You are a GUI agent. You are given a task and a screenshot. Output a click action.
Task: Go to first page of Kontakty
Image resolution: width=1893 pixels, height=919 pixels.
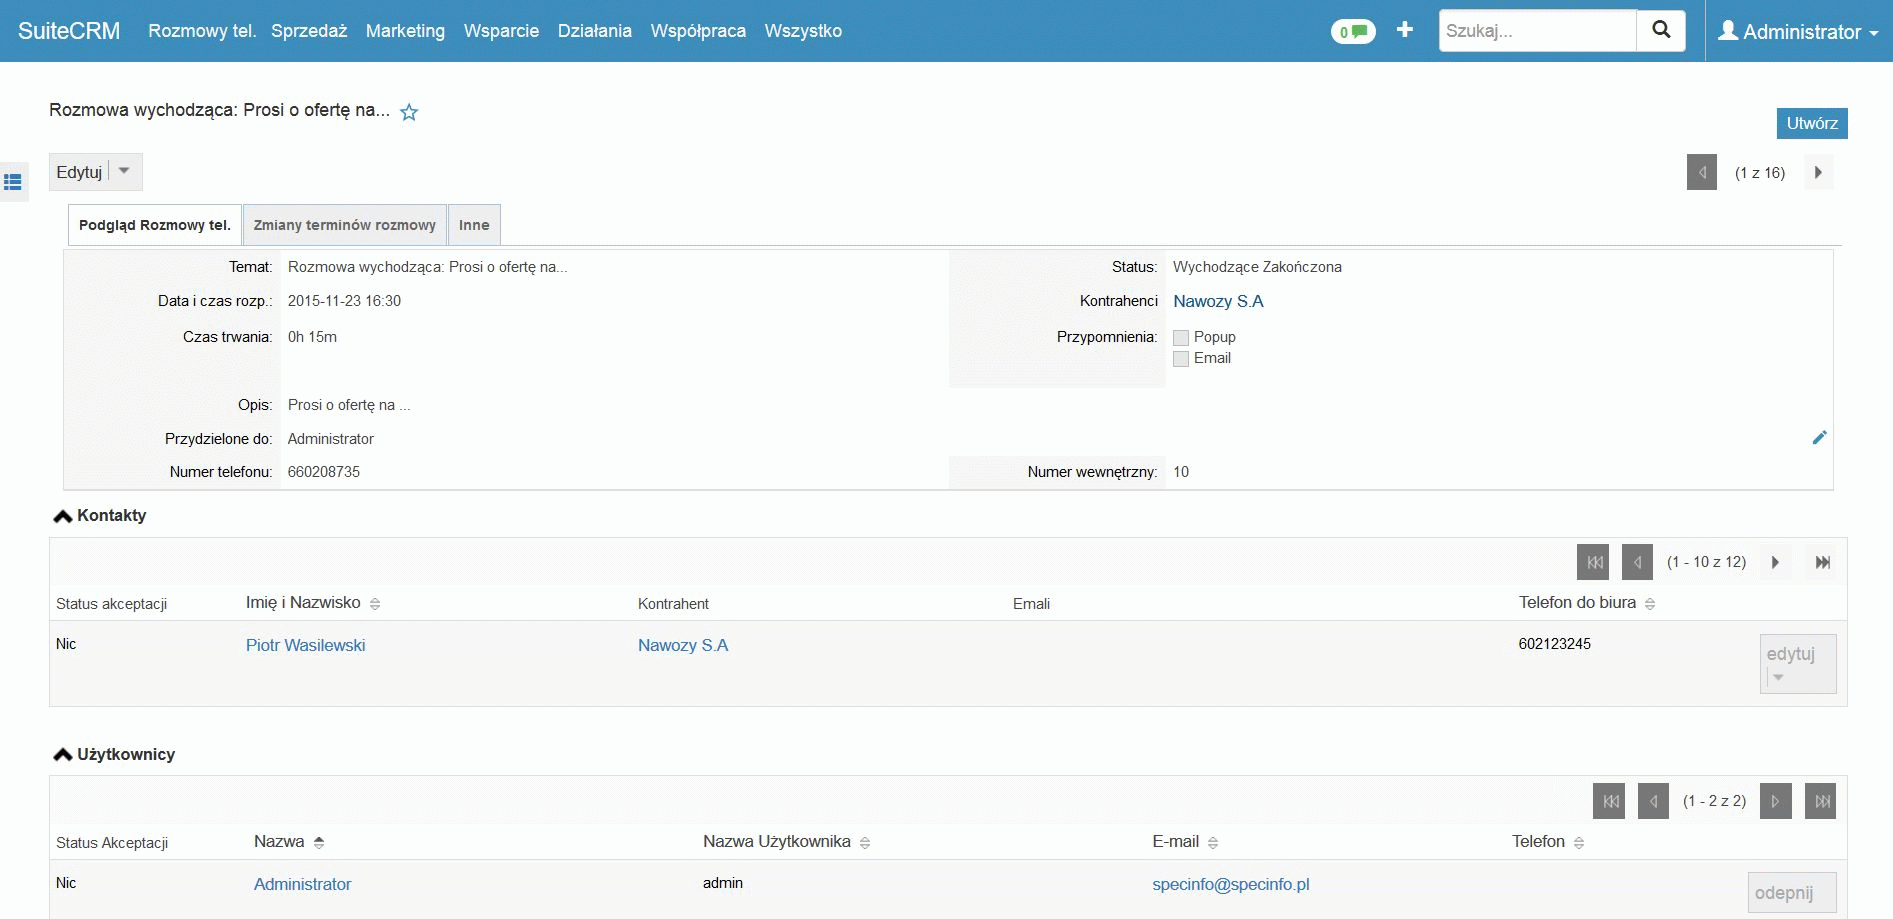click(x=1593, y=562)
